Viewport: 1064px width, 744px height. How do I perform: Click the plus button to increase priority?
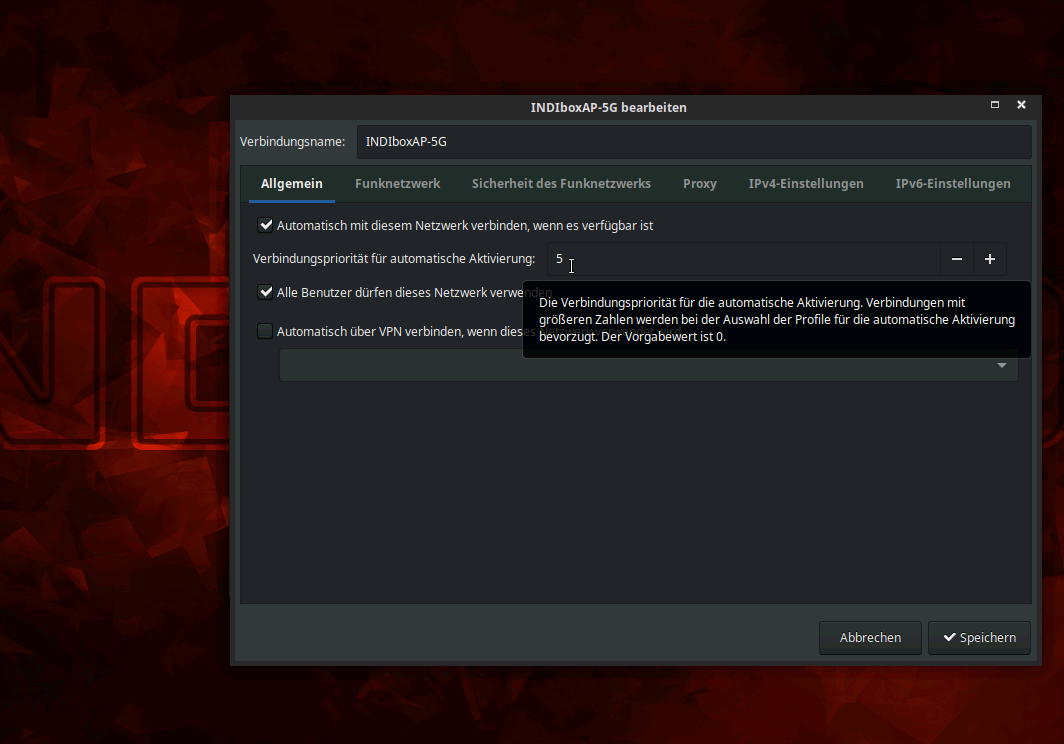coord(990,259)
